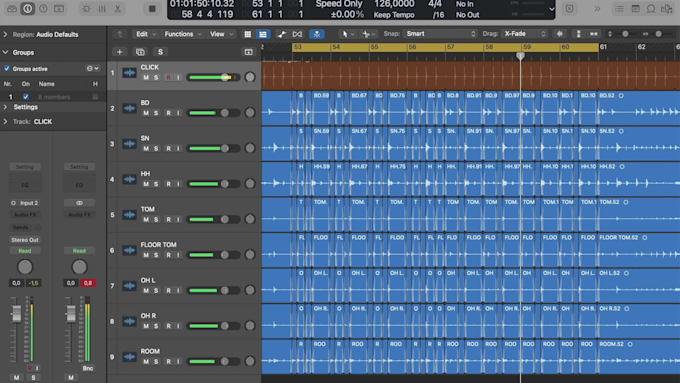Open the Loop Browser icon
680x383 pixels.
[651, 9]
